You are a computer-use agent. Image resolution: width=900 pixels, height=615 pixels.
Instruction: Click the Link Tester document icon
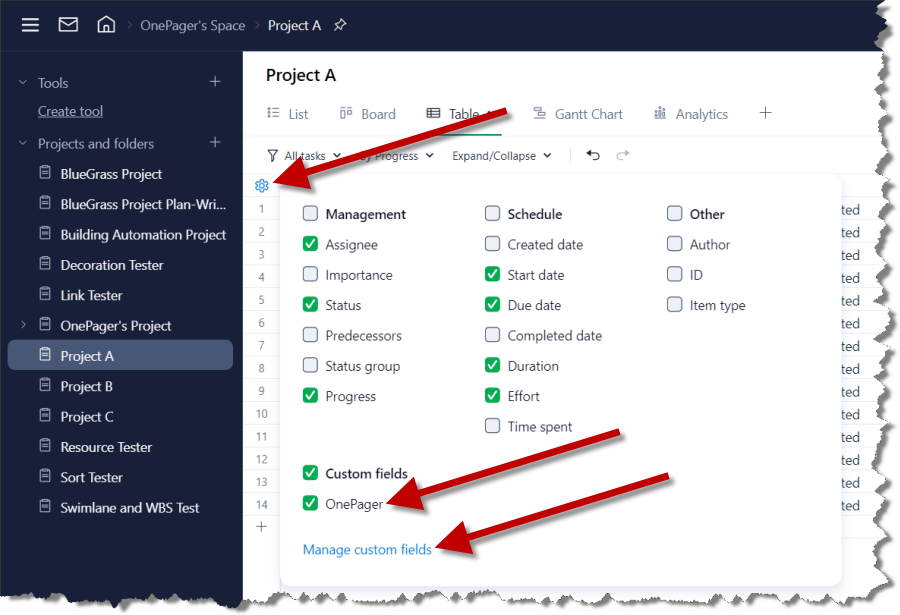pyautogui.click(x=45, y=295)
